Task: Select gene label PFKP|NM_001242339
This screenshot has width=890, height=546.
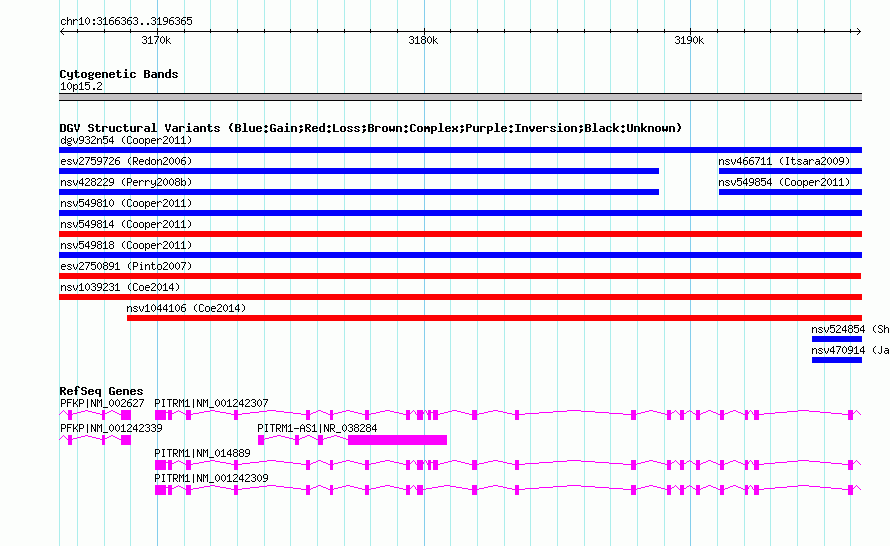Action: pyautogui.click(x=111, y=428)
